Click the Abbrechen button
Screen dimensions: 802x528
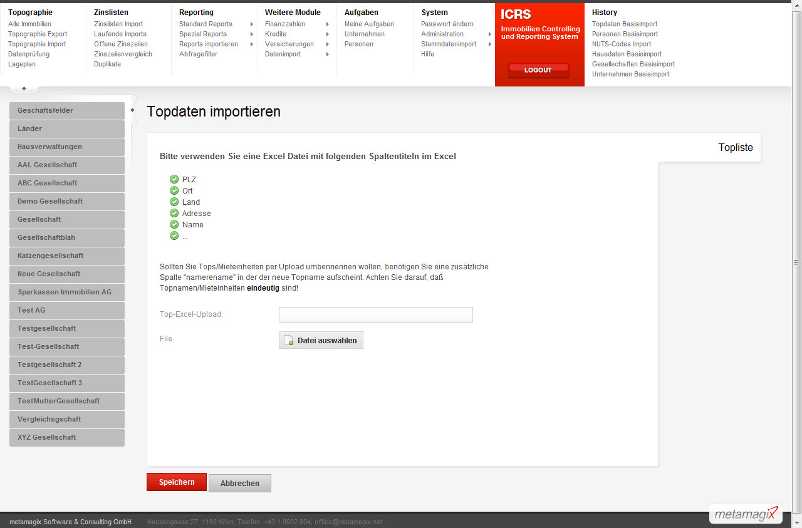point(240,483)
